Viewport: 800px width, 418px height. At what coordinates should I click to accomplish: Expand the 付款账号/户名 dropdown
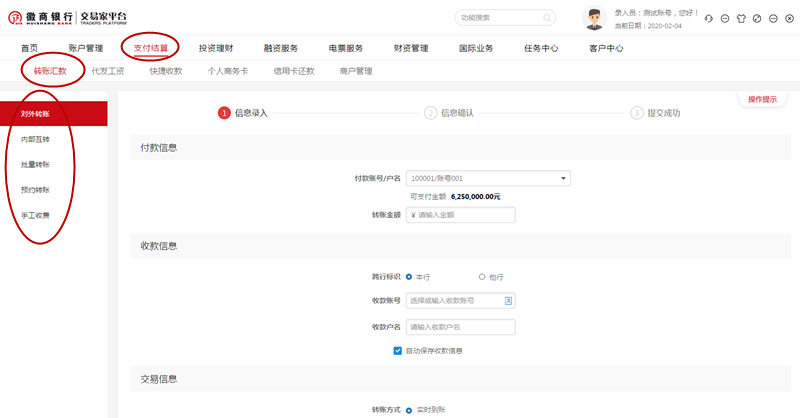pos(564,179)
